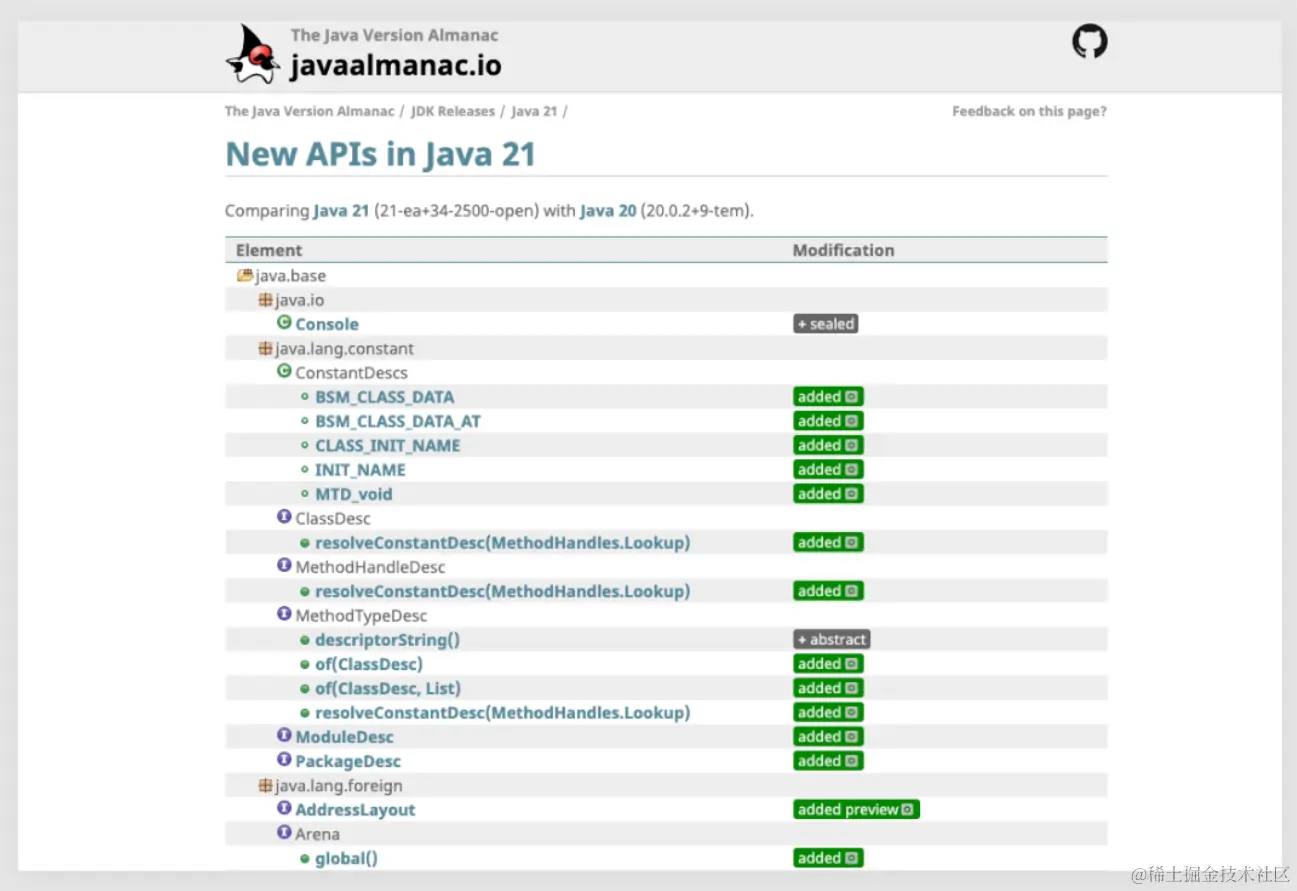Viewport: 1297px width, 891px height.
Task: Click the Element column header
Action: coord(269,250)
